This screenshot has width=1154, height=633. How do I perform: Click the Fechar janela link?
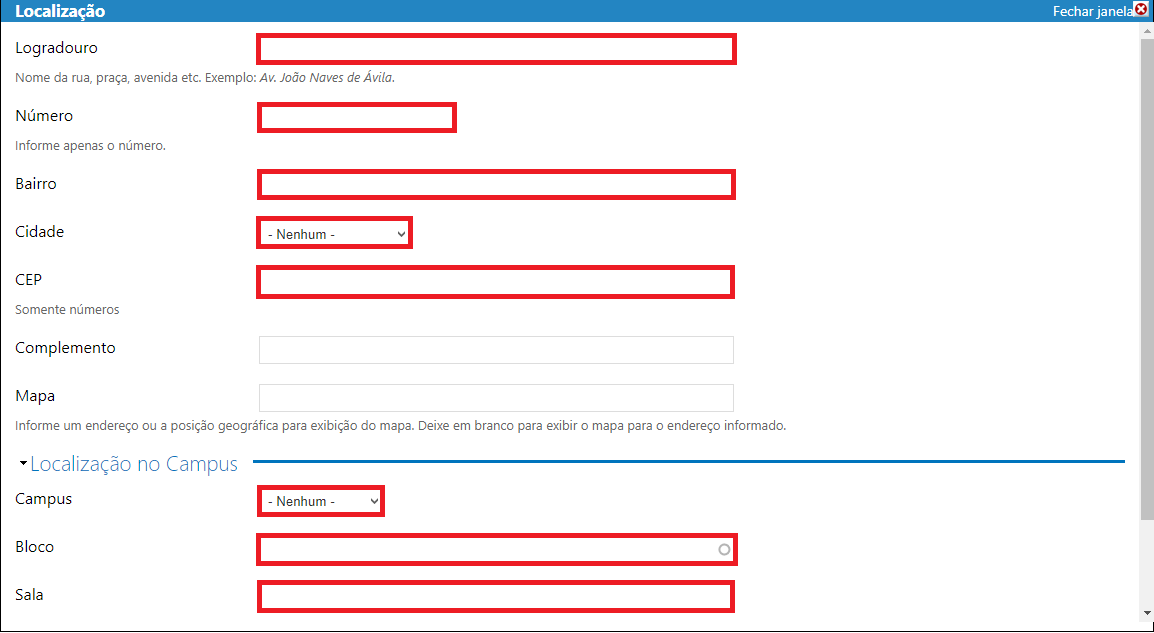pos(1092,12)
